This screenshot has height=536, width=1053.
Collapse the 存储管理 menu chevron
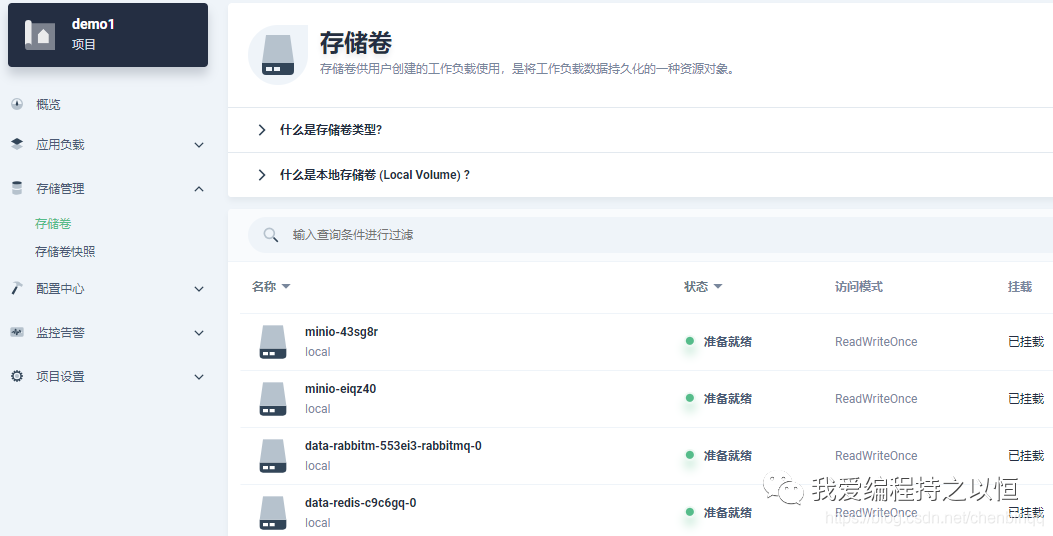[199, 189]
